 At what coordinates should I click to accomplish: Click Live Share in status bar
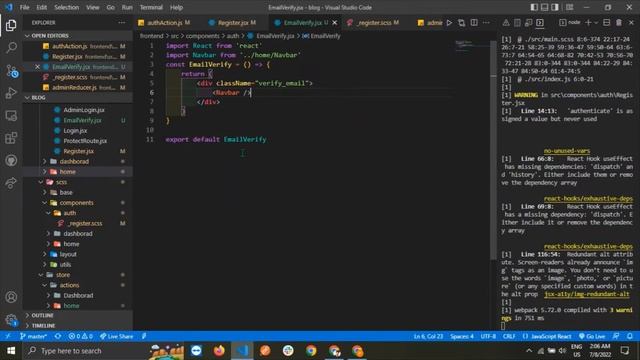(117, 336)
